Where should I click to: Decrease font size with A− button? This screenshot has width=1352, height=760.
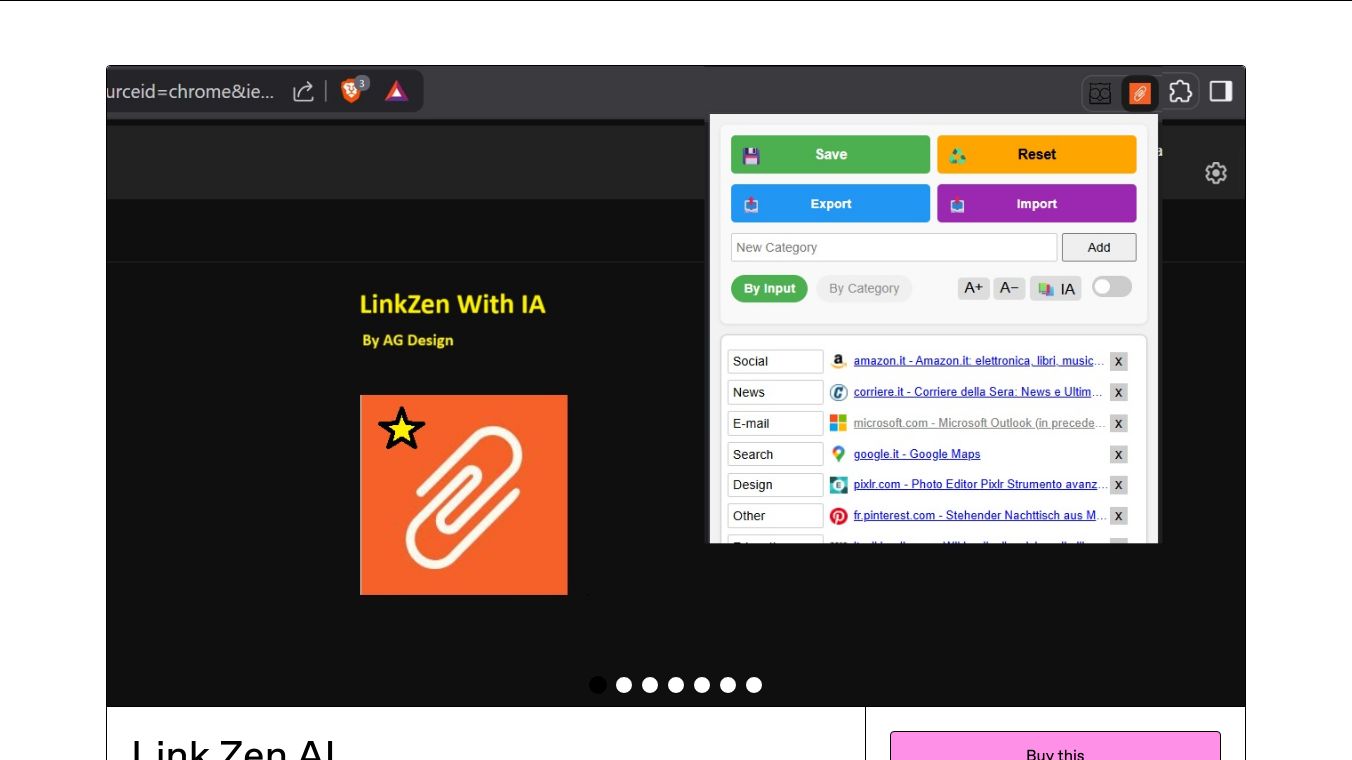(1009, 288)
